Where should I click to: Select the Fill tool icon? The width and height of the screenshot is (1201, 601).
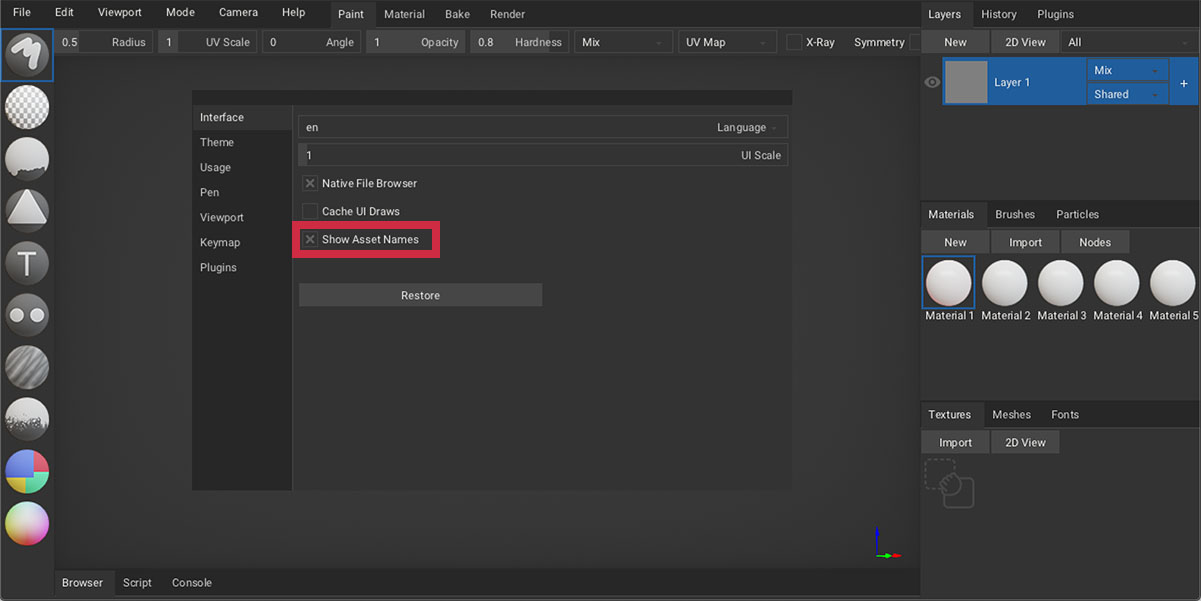click(27, 158)
